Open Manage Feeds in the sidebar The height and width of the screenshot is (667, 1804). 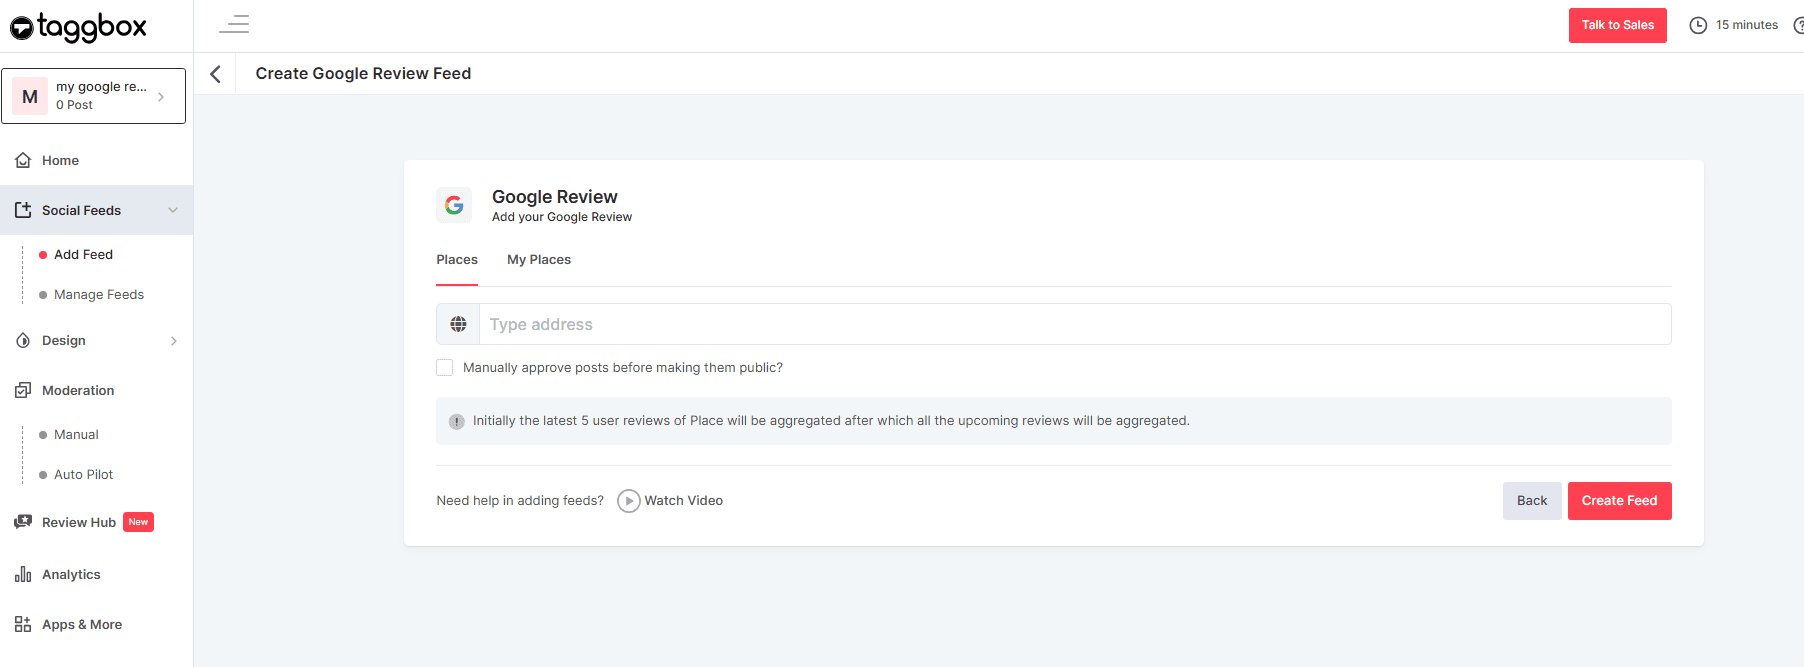[x=99, y=295]
